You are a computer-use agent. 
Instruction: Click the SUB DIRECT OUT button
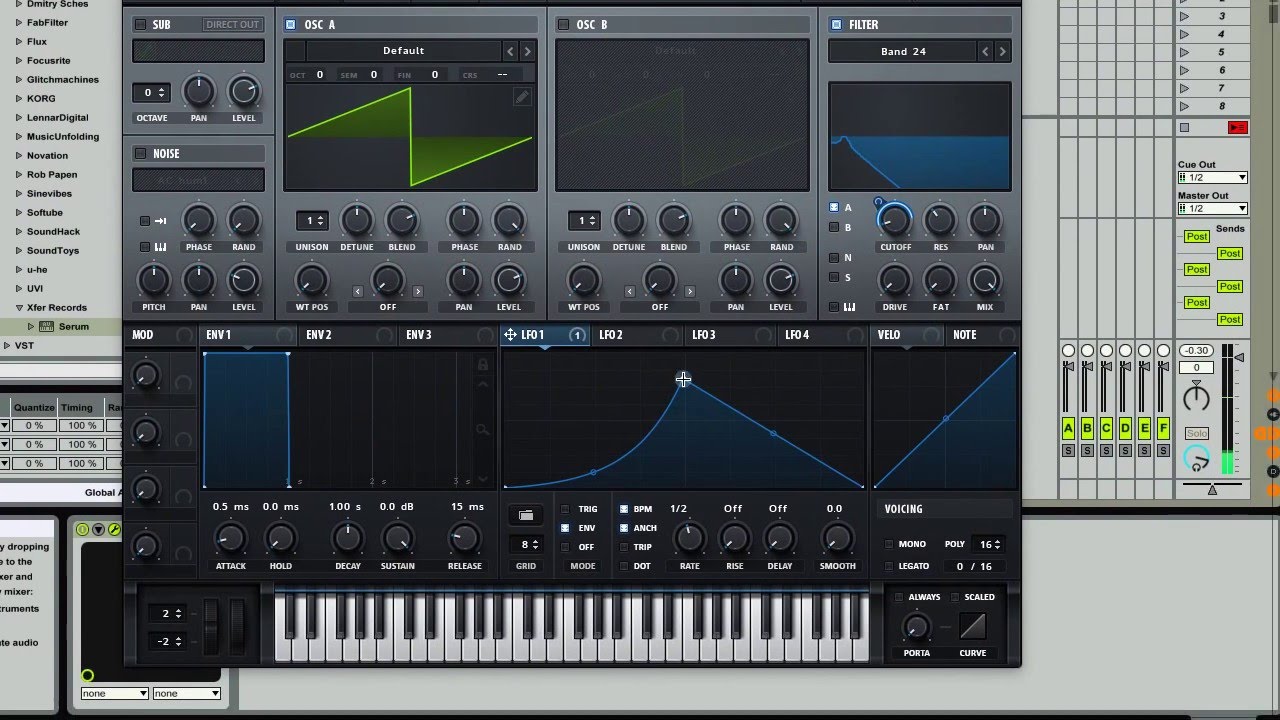point(232,25)
